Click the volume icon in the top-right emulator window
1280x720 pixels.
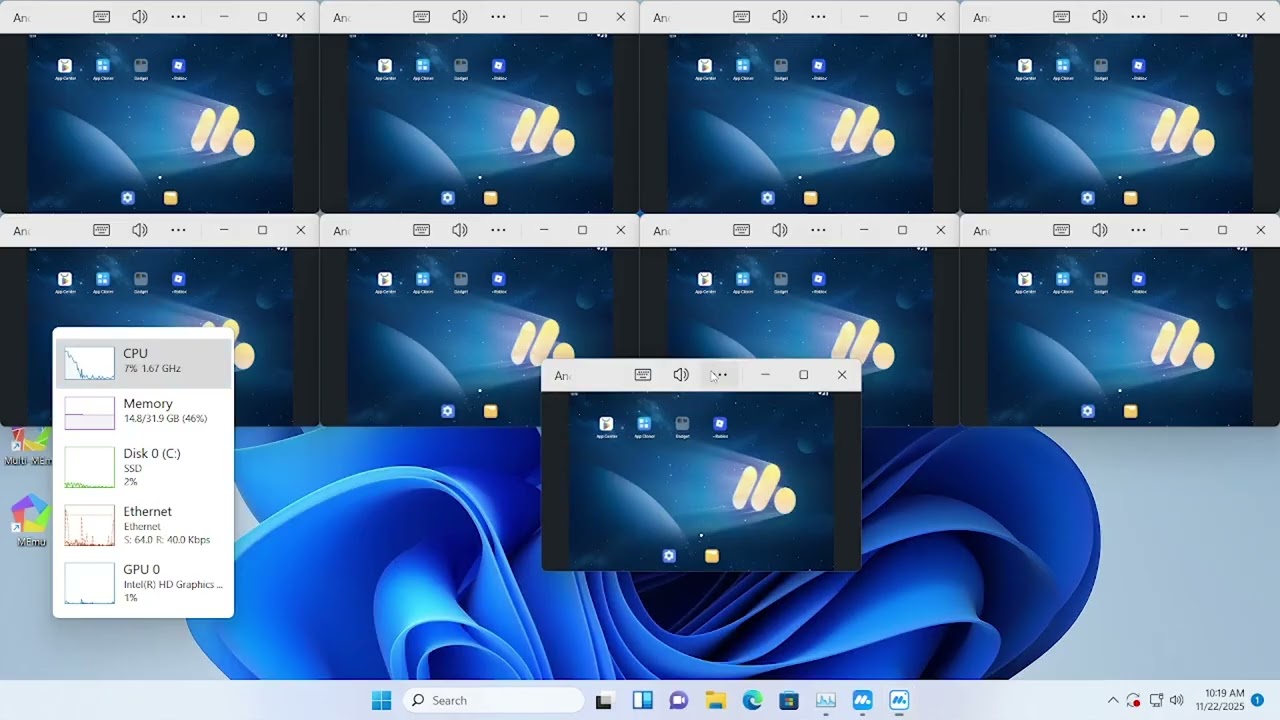(1100, 17)
